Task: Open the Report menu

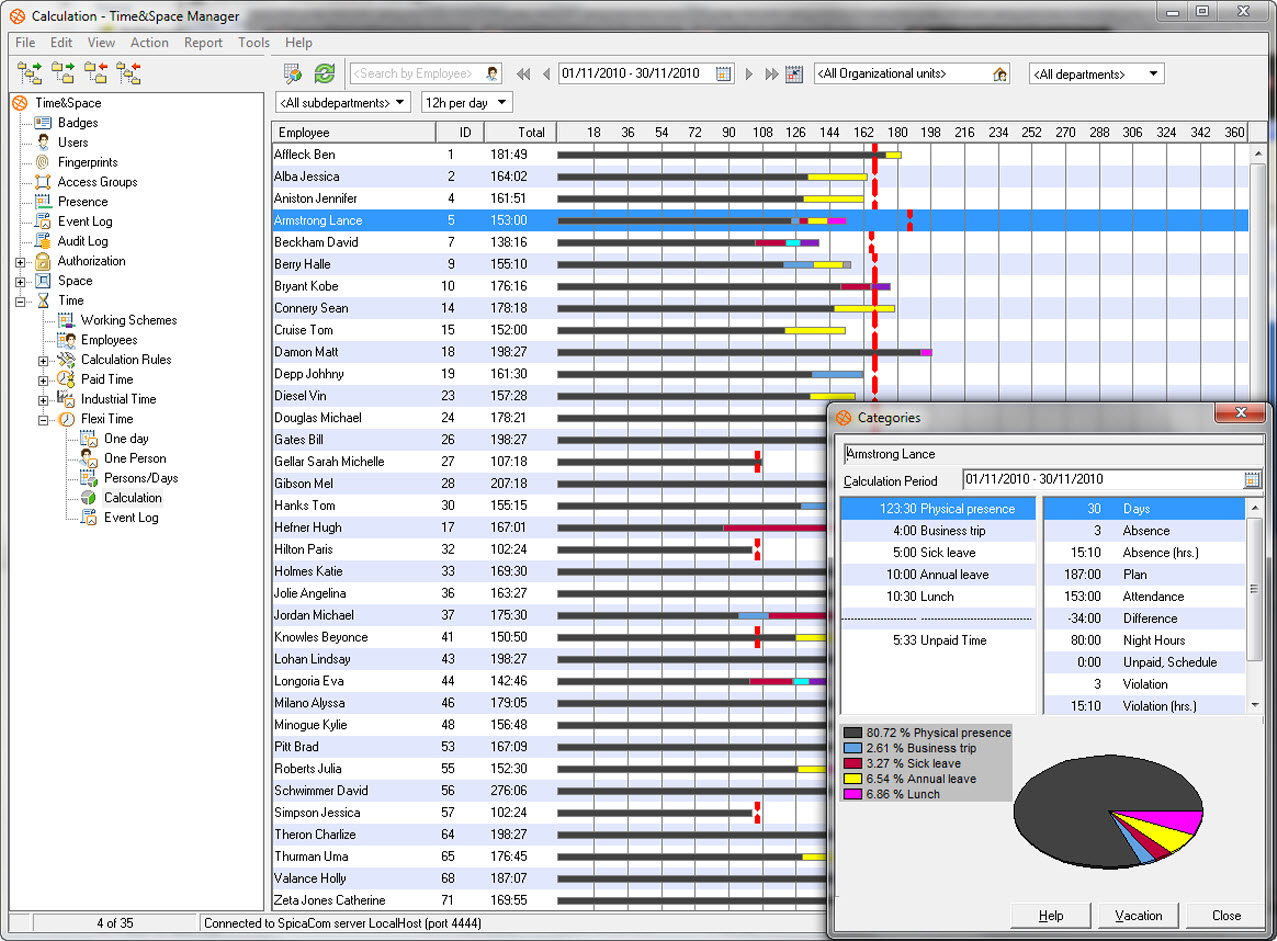Action: tap(203, 43)
